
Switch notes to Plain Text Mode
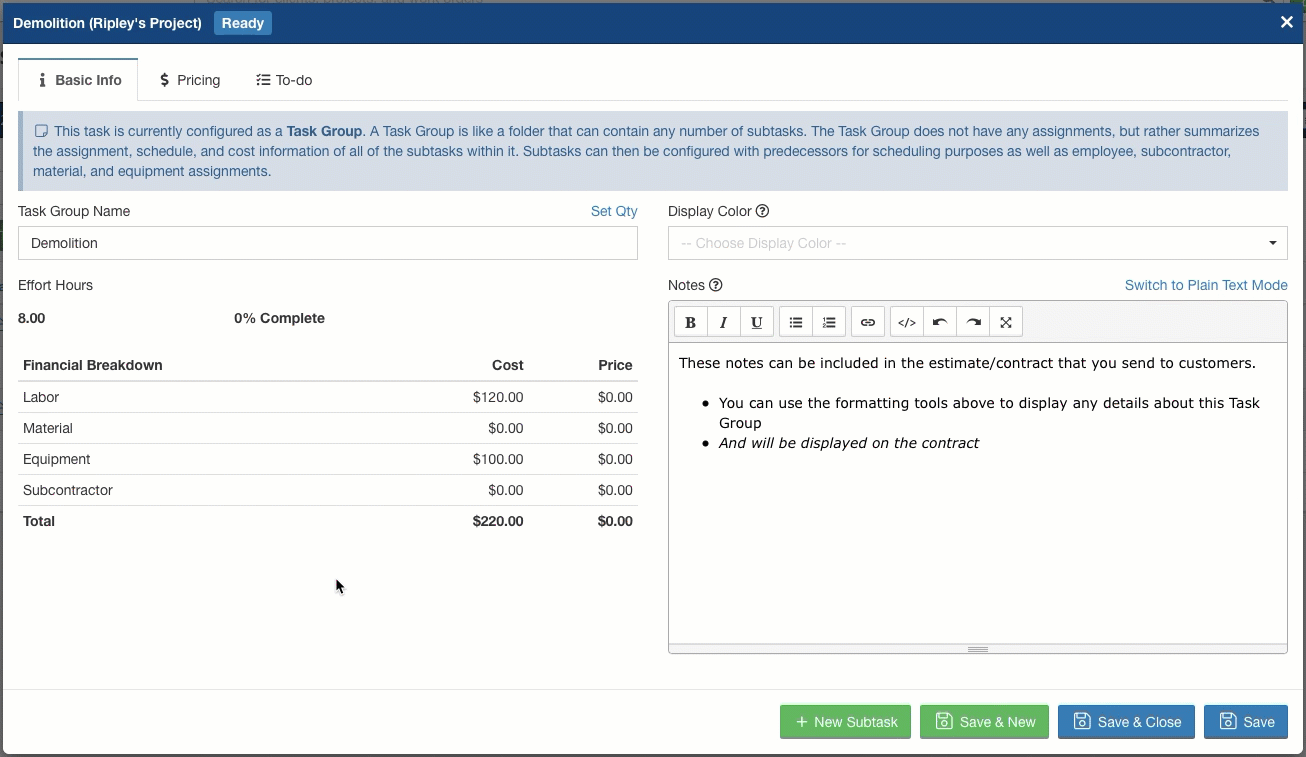point(1206,285)
